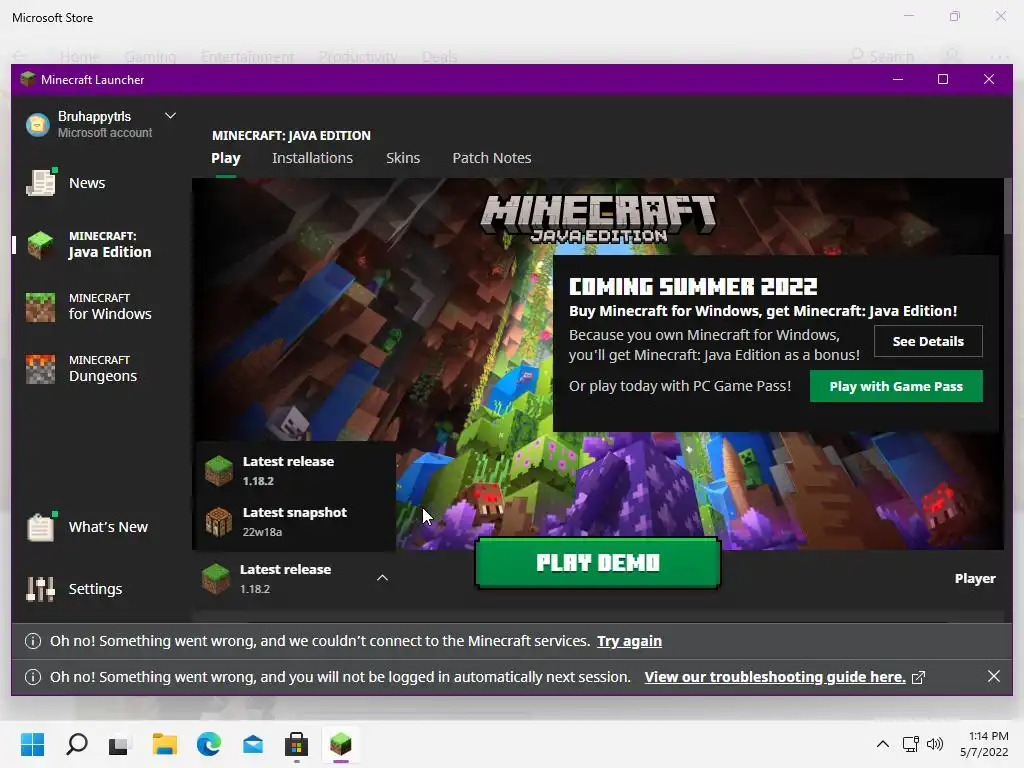1024x768 pixels.
Task: Open the News section icon
Action: pos(41,182)
